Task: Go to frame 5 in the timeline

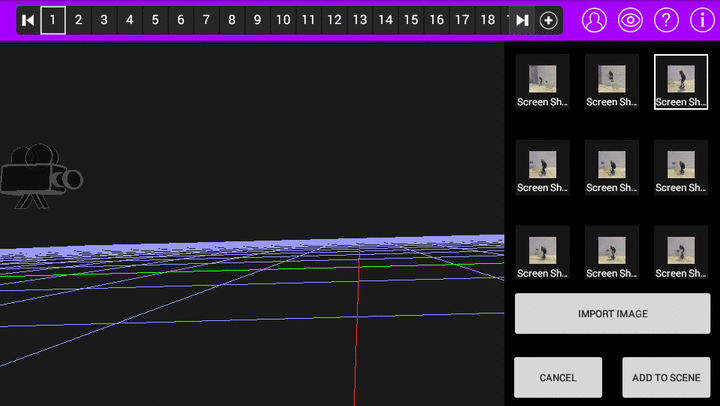Action: 155,20
